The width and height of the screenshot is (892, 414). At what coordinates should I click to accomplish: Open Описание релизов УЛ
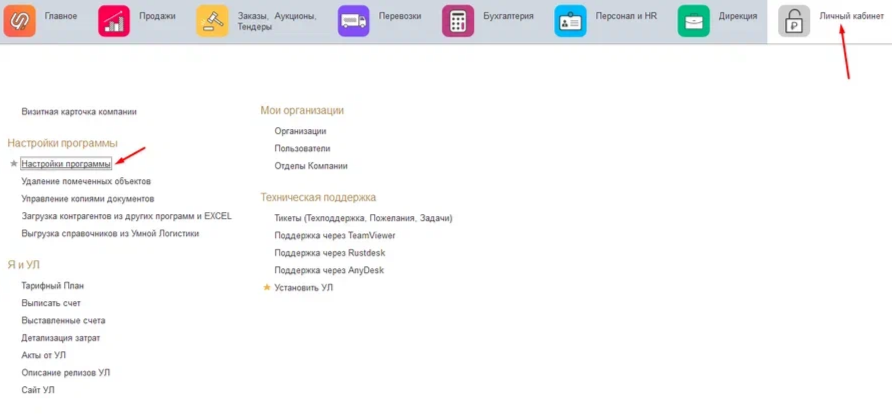pyautogui.click(x=66, y=373)
